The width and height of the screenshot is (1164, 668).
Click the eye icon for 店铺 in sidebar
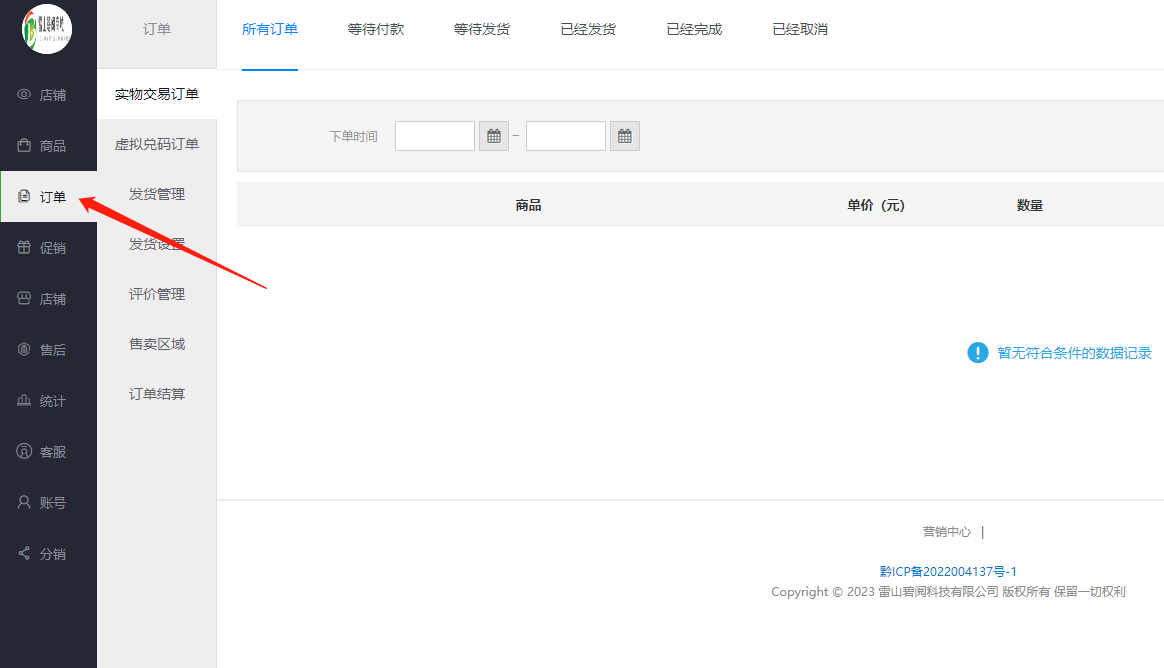pos(25,95)
